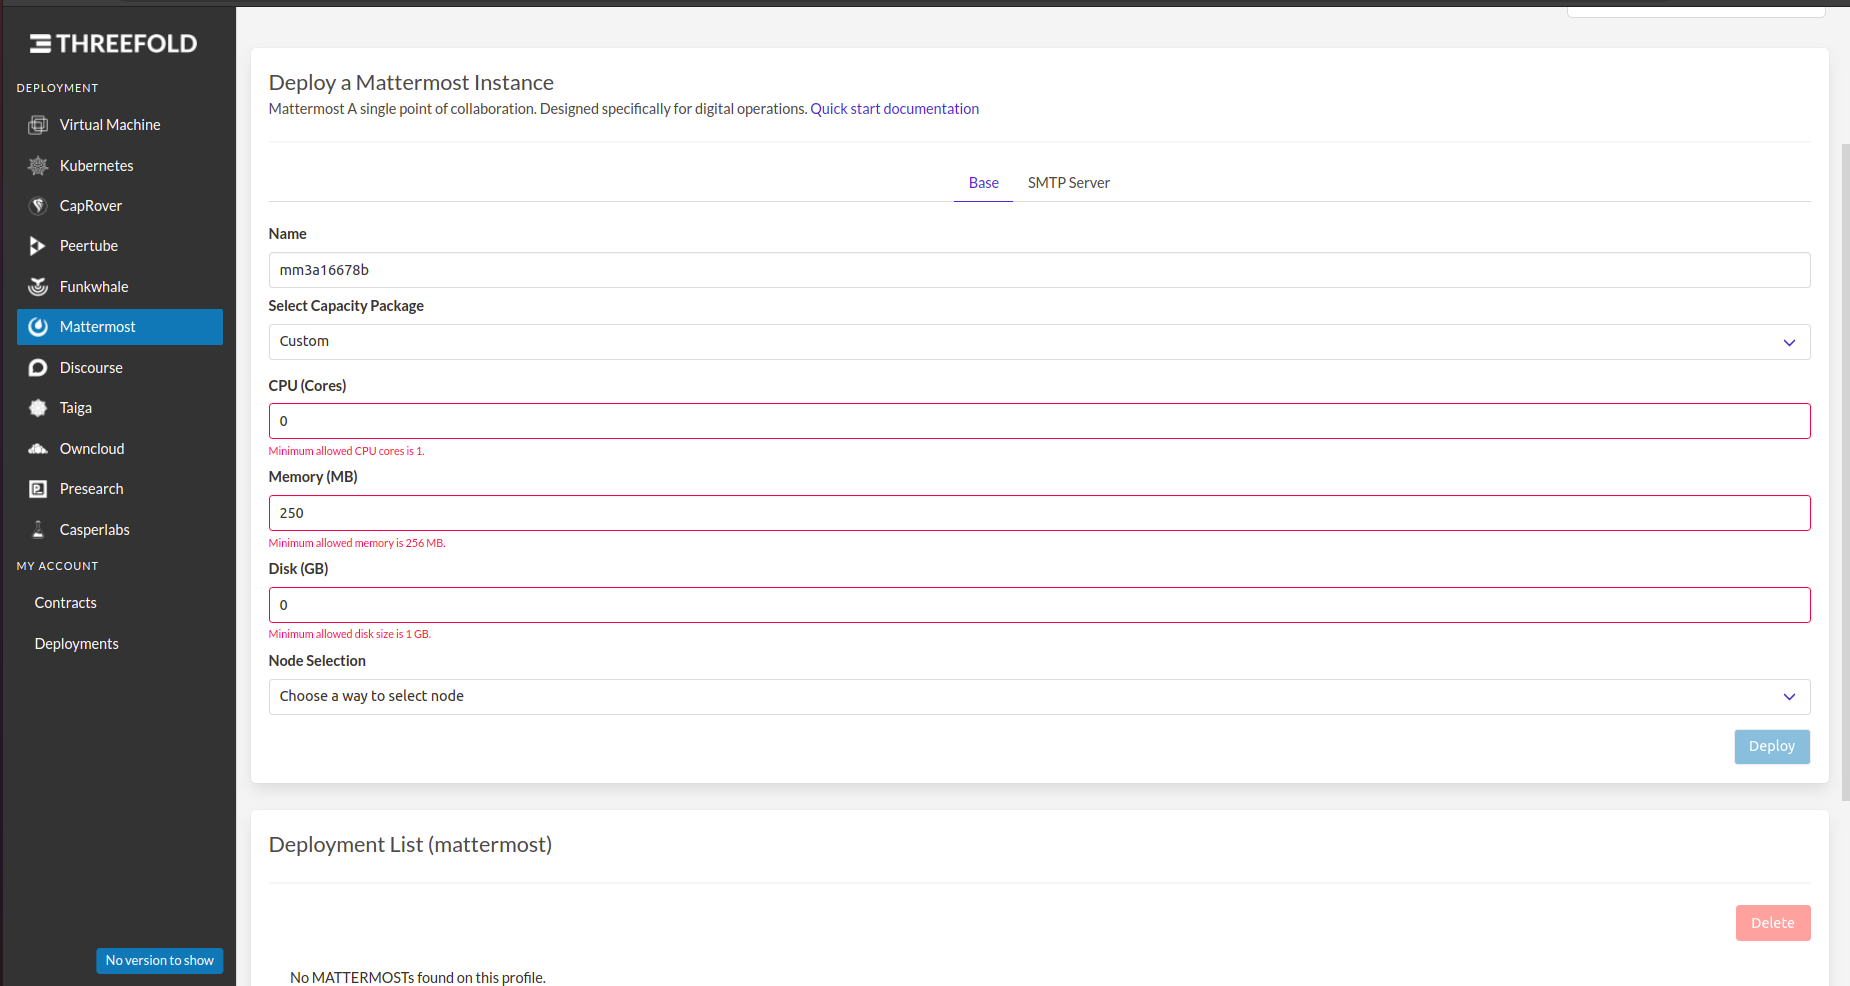Click inside the Name input field

click(1039, 269)
